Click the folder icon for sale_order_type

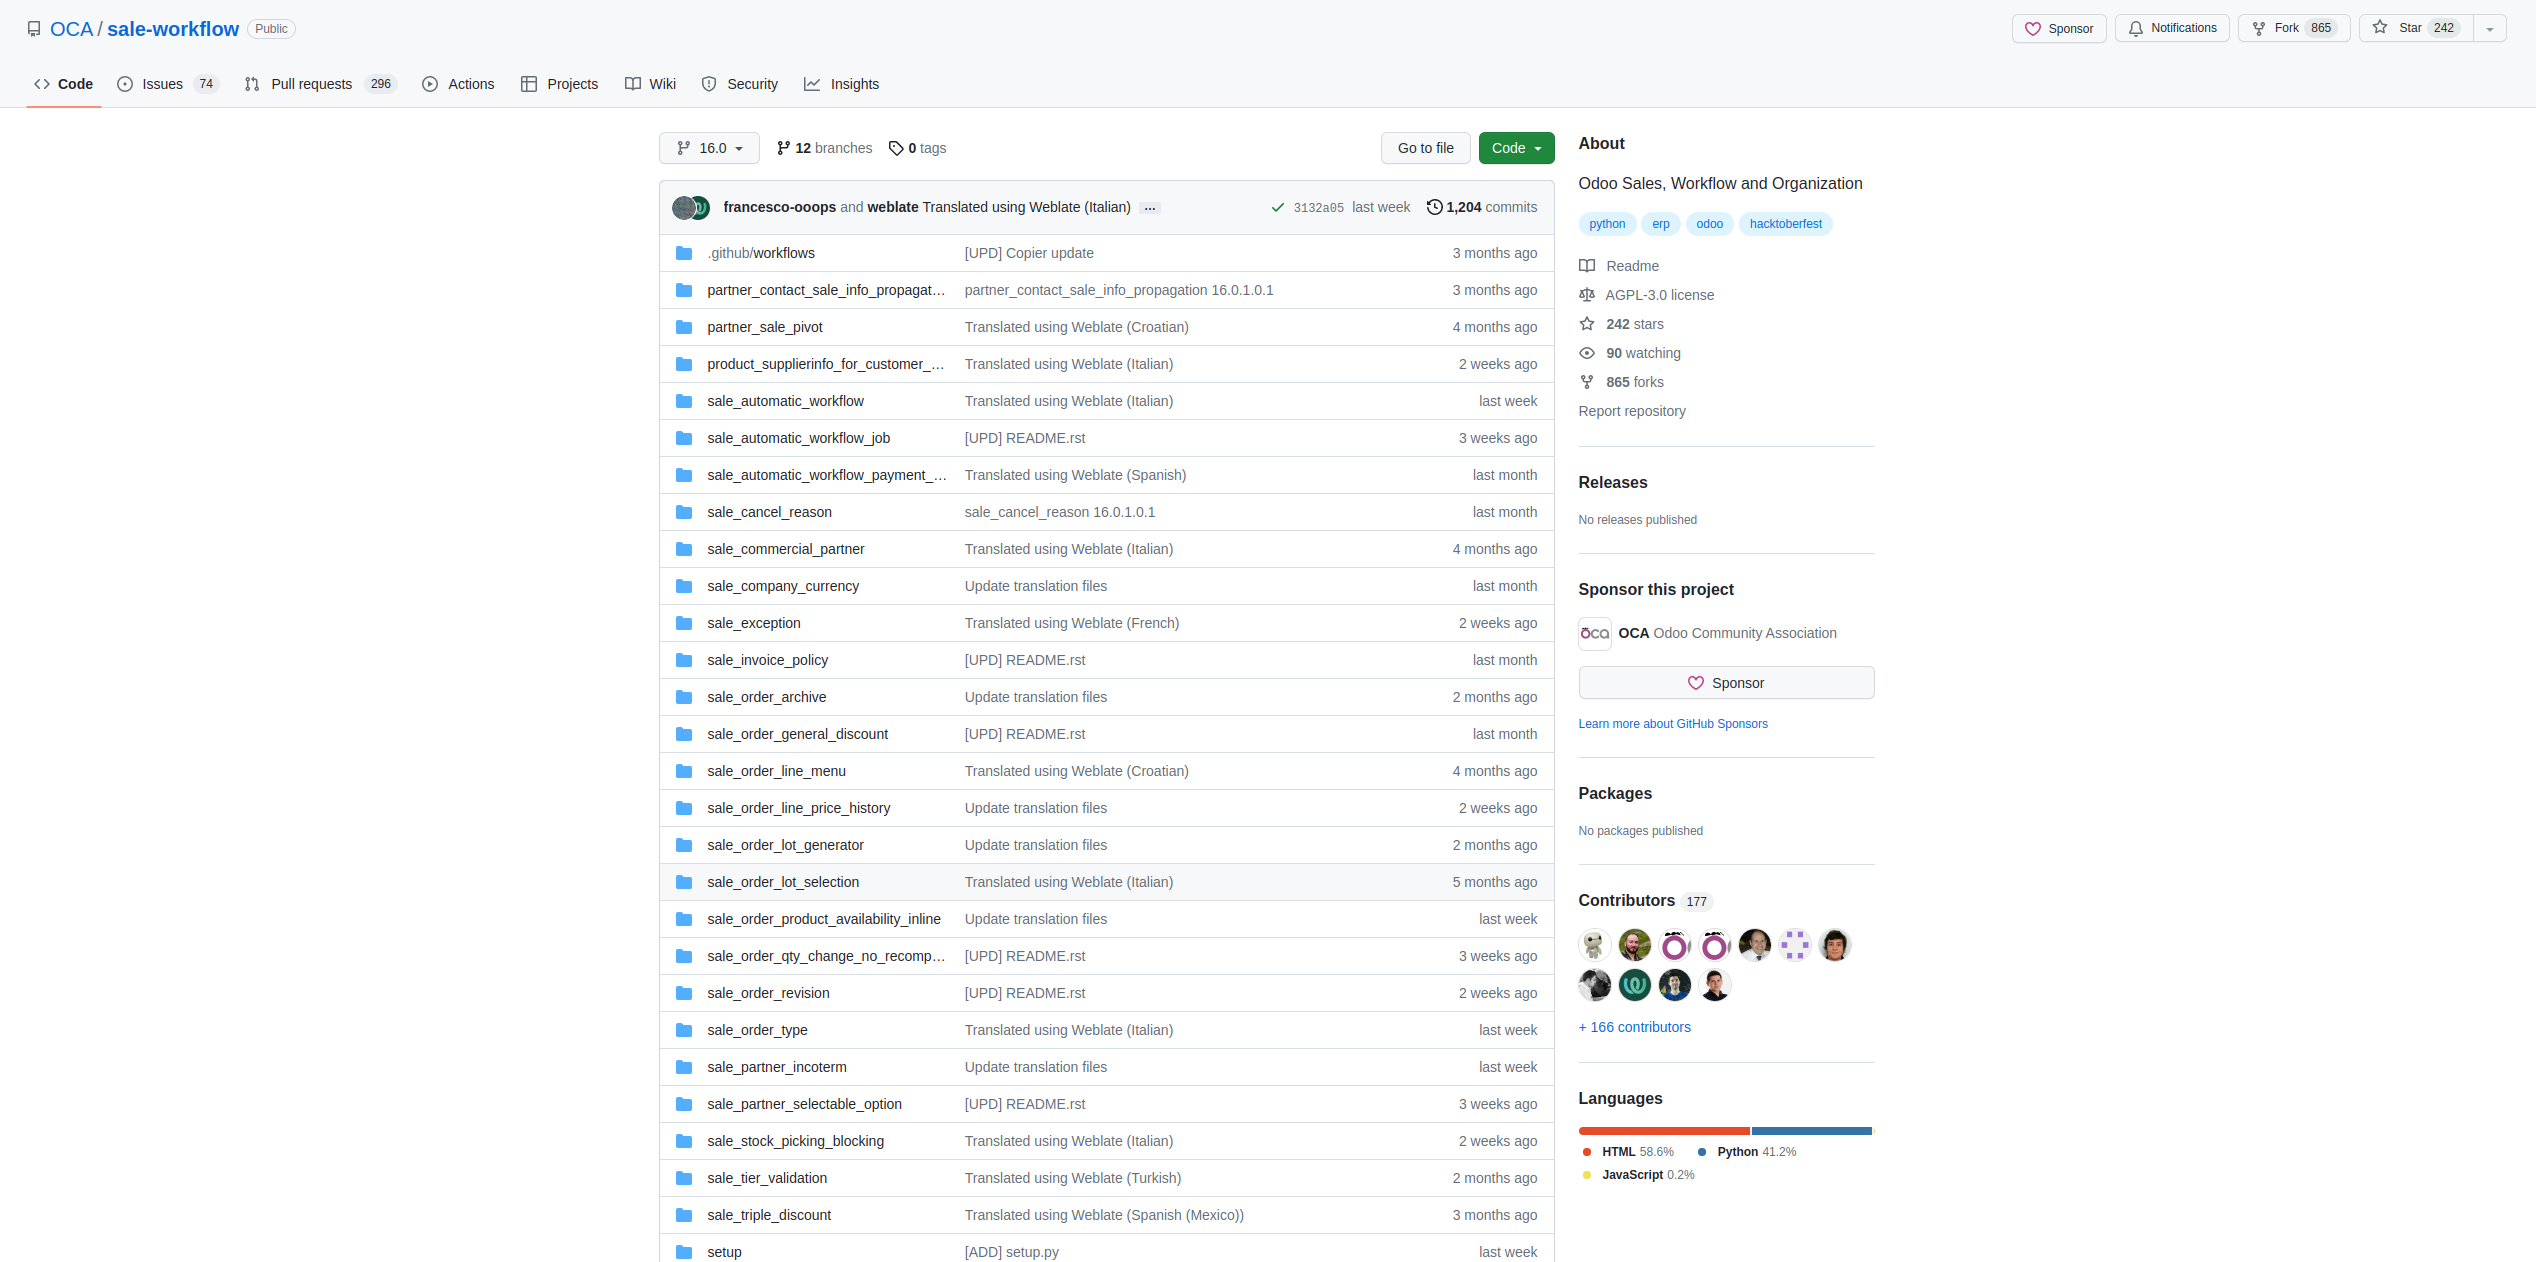(684, 1030)
